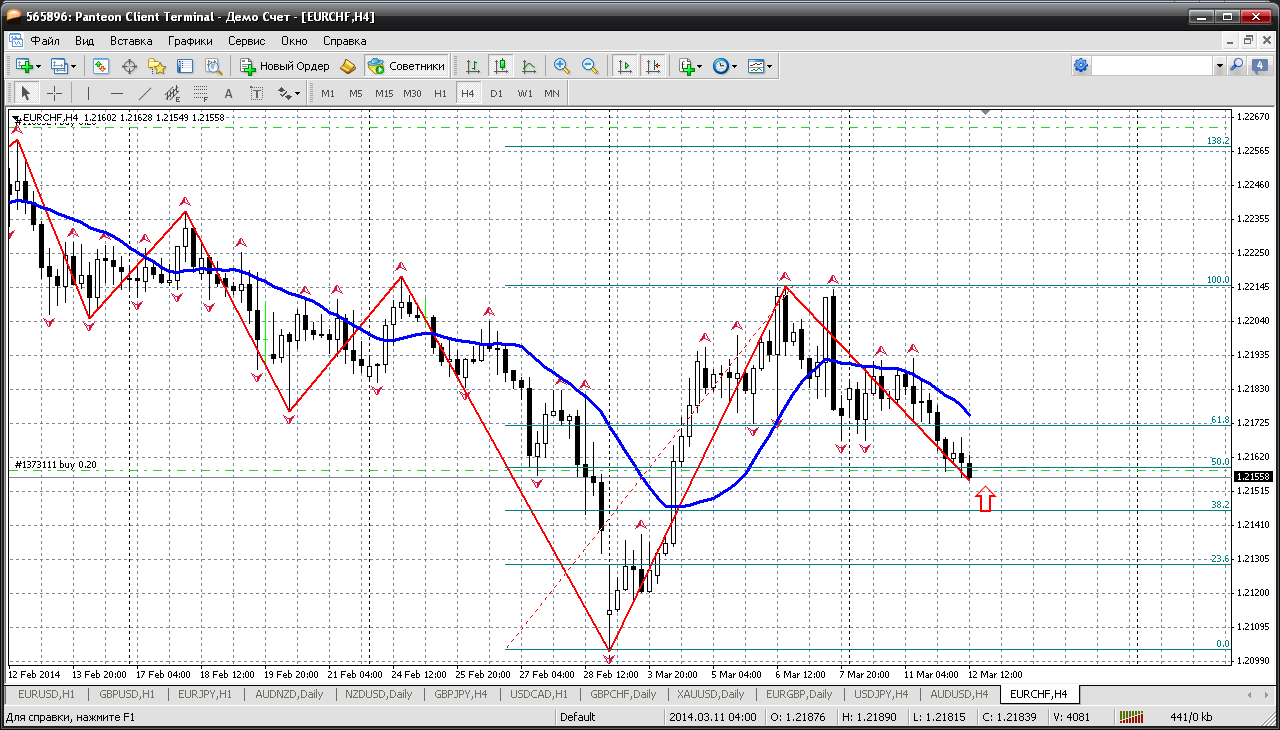Open the new chart dropdown arrow
The width and height of the screenshot is (1280, 730).
(38, 66)
